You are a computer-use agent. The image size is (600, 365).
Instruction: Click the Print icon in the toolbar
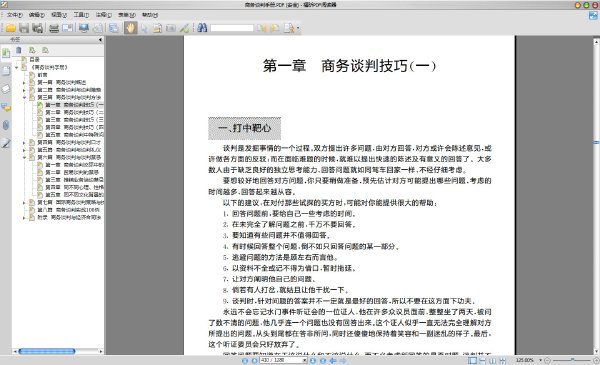point(54,28)
